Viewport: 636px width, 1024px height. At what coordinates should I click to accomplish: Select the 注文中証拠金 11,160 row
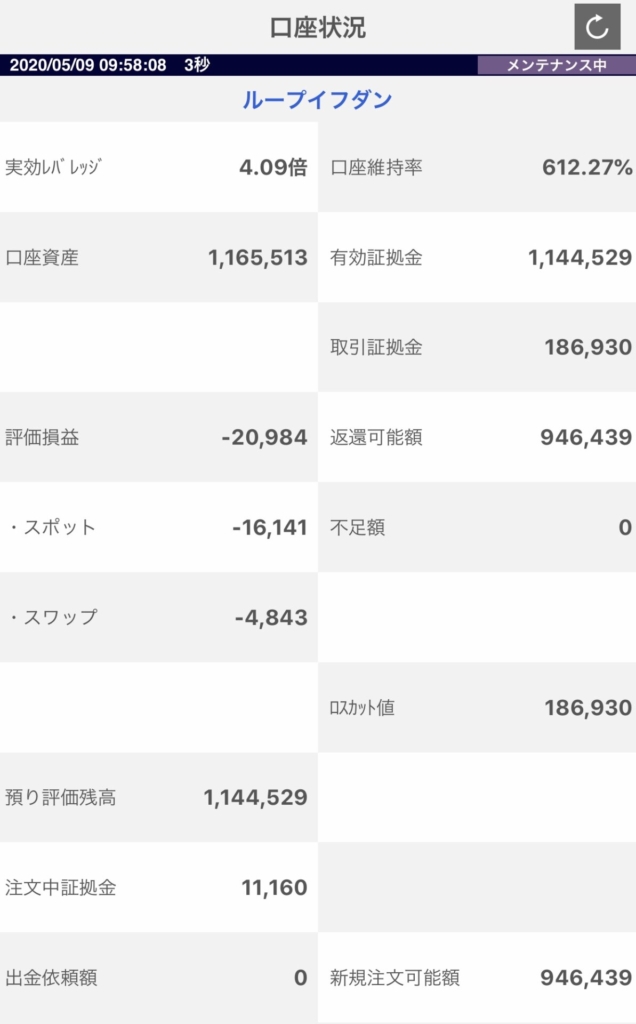tap(159, 888)
